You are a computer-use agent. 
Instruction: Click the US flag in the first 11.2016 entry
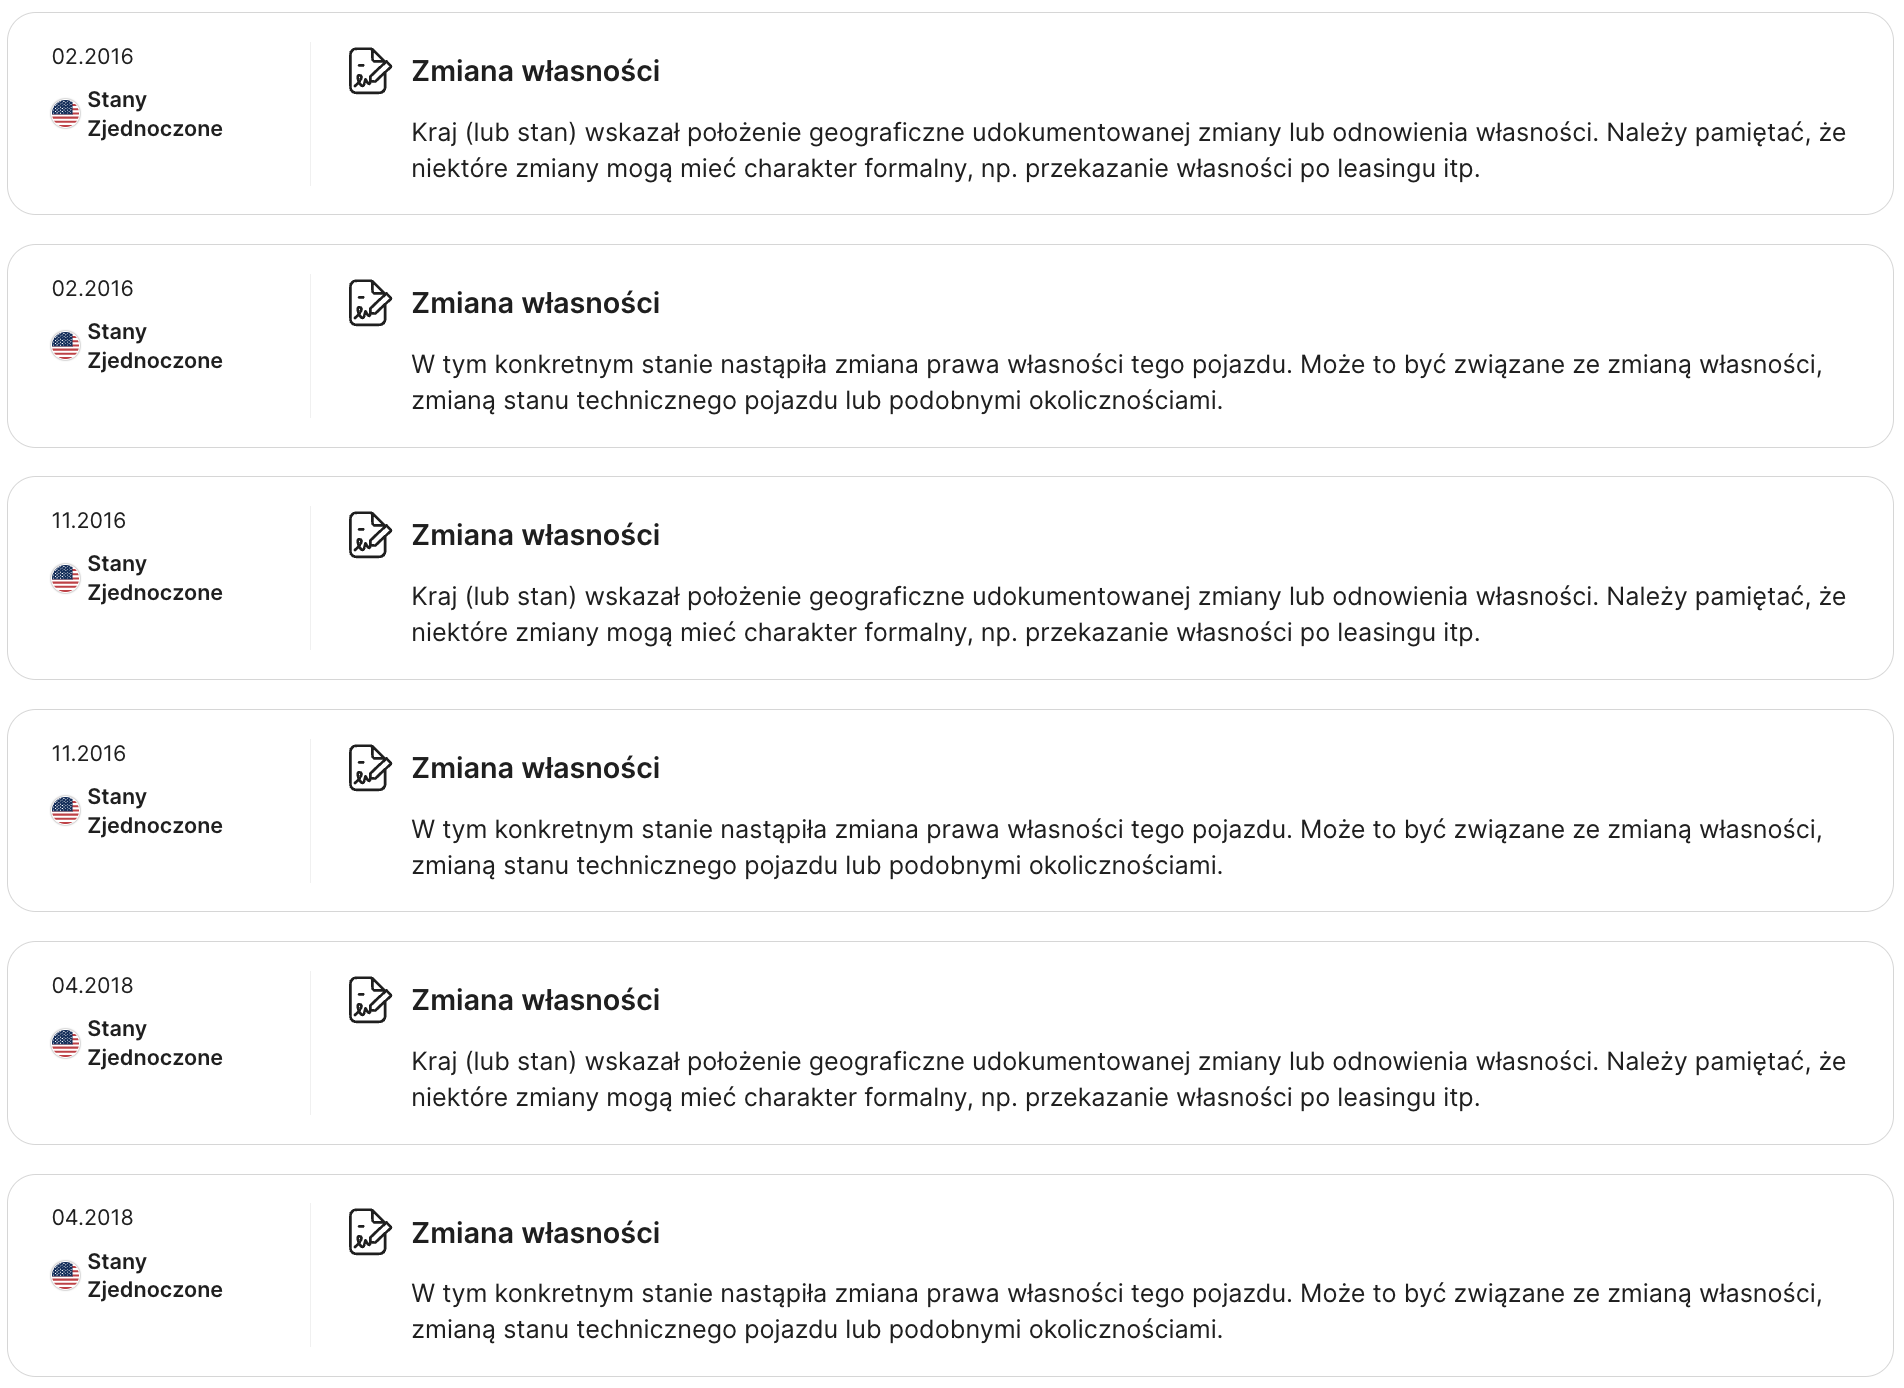[x=65, y=578]
